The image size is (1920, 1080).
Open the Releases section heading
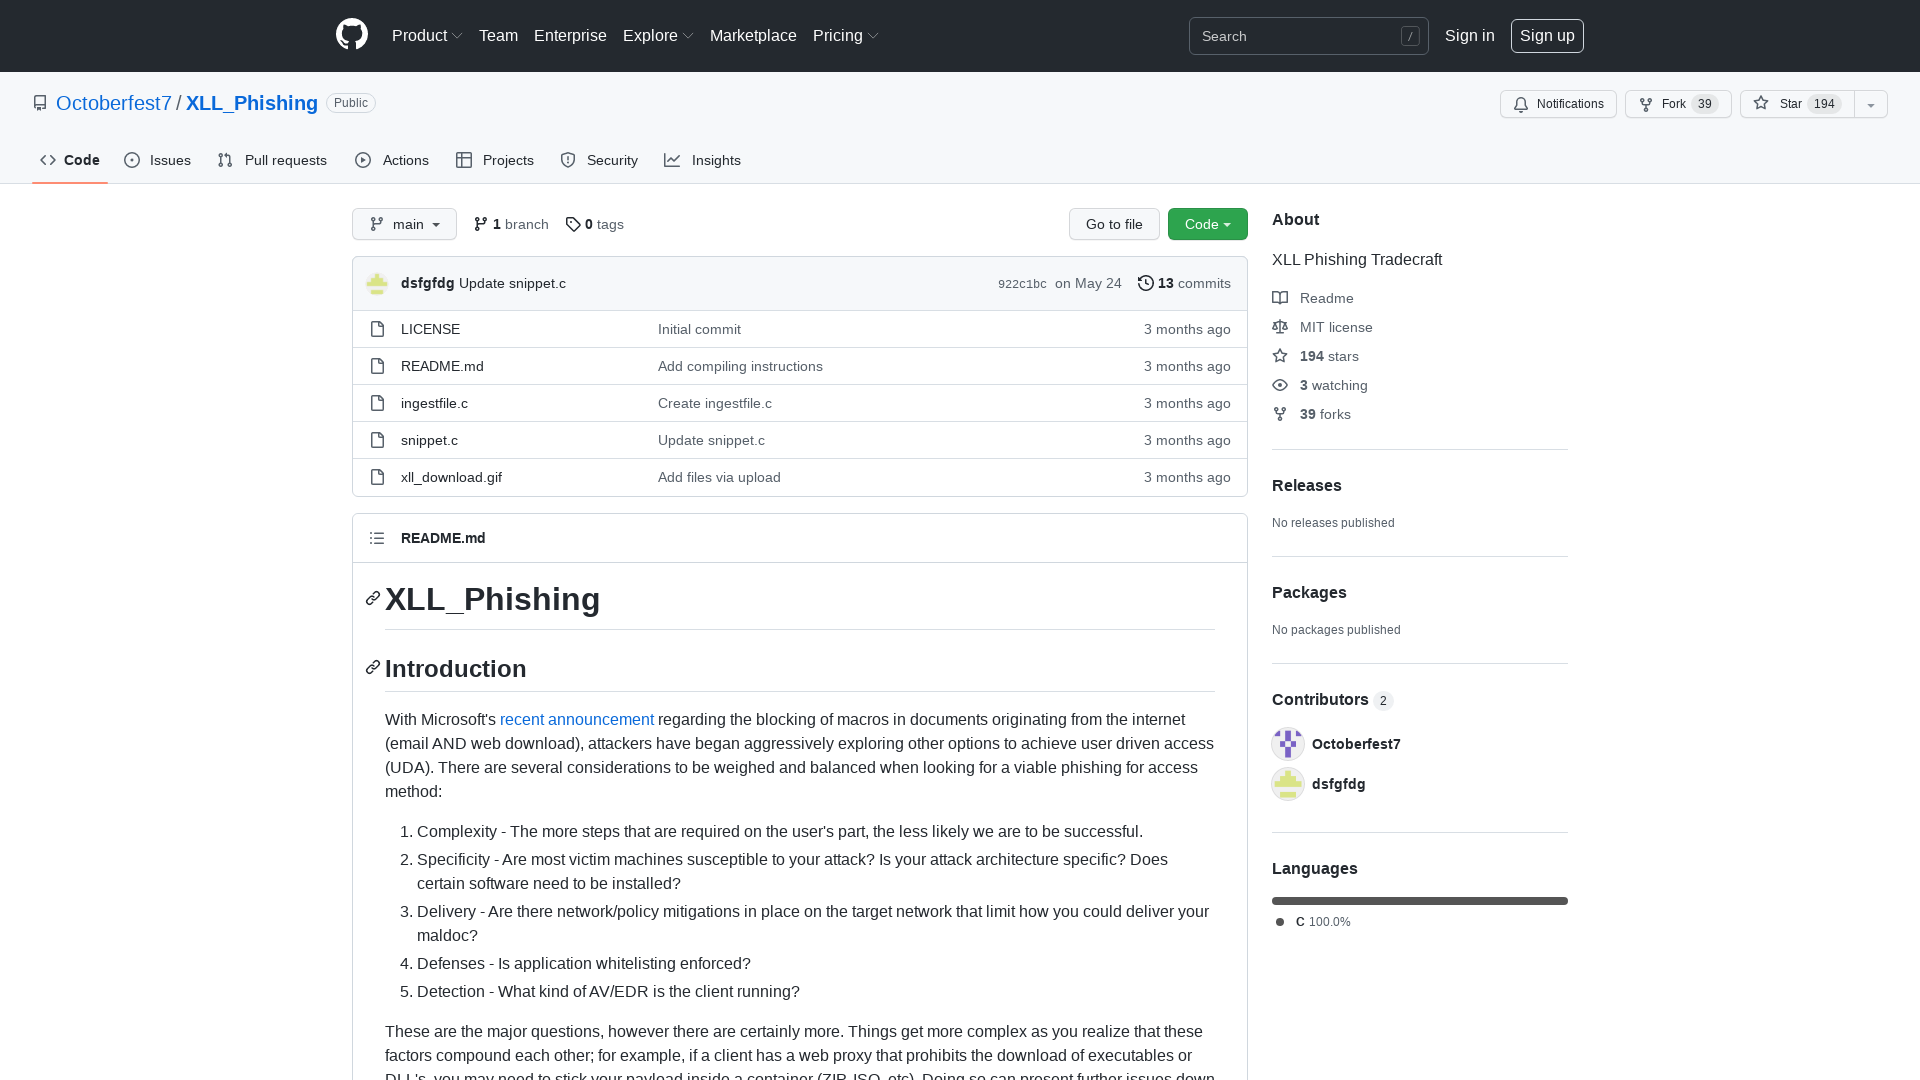[x=1307, y=485]
